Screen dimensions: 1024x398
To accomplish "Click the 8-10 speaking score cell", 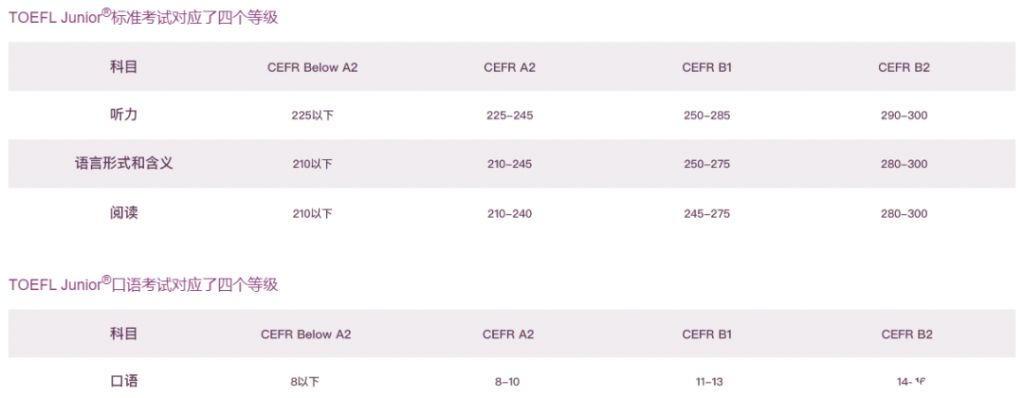I will [507, 382].
